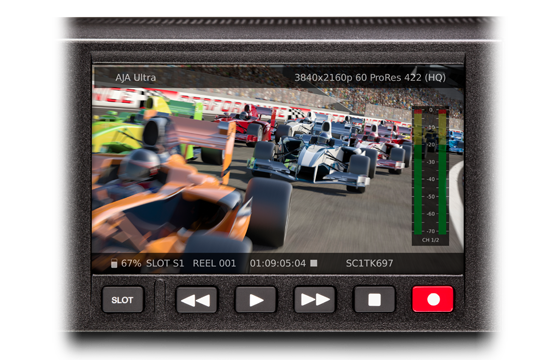Click the Fast Forward double-arrow button
Viewport: 545px width, 360px height.
click(x=315, y=299)
